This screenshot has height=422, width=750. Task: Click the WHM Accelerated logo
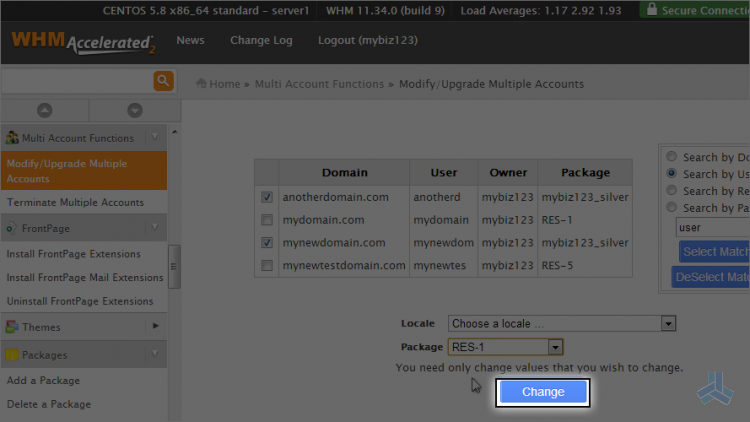point(83,43)
